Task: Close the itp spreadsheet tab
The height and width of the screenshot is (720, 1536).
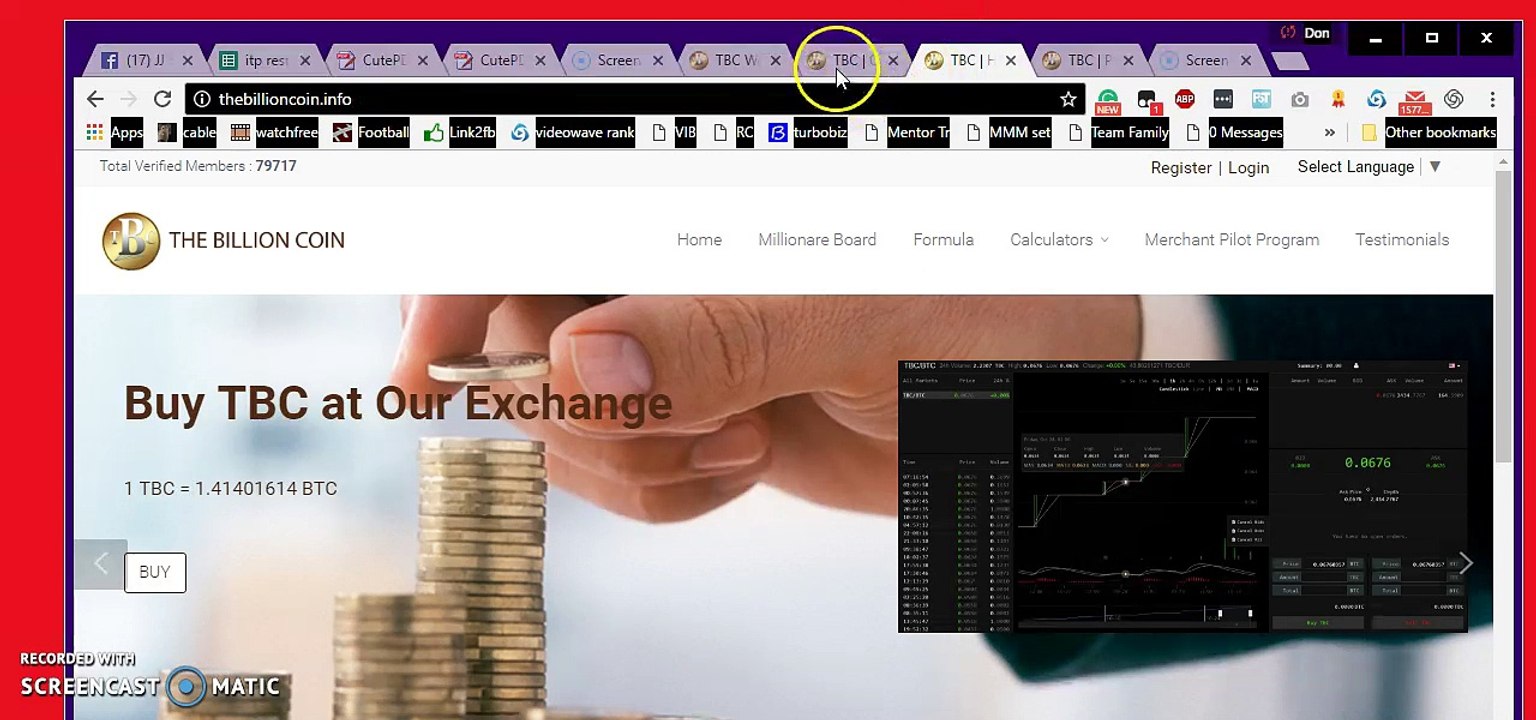Action: pos(305,61)
